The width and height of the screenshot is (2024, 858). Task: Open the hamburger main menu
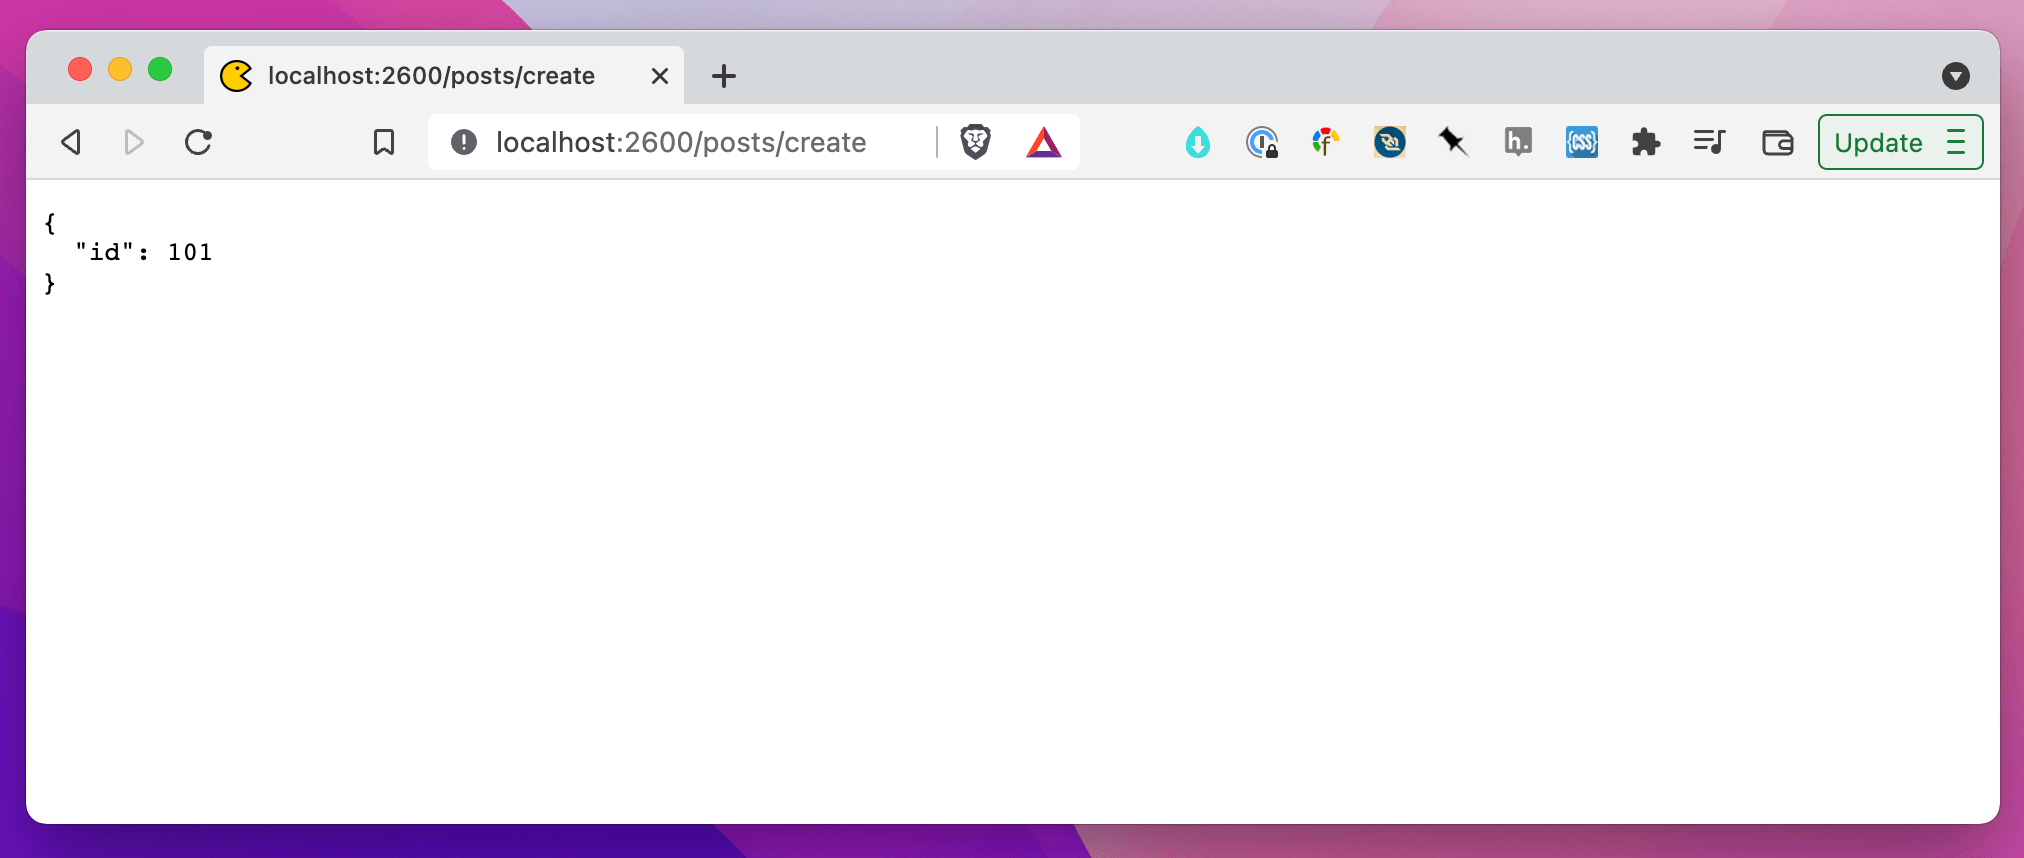click(x=1956, y=142)
